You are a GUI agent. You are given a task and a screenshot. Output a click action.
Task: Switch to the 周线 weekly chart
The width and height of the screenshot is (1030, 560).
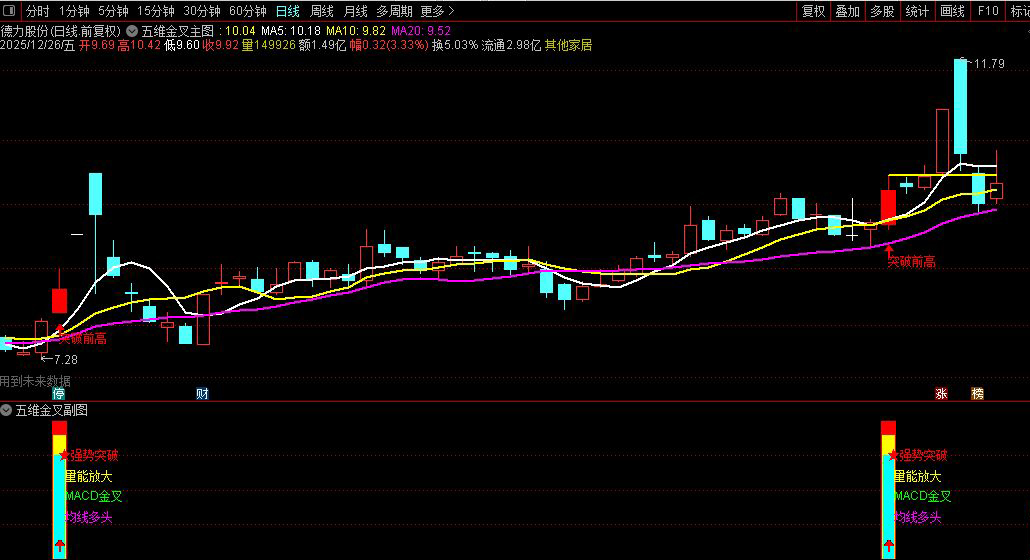pos(322,11)
